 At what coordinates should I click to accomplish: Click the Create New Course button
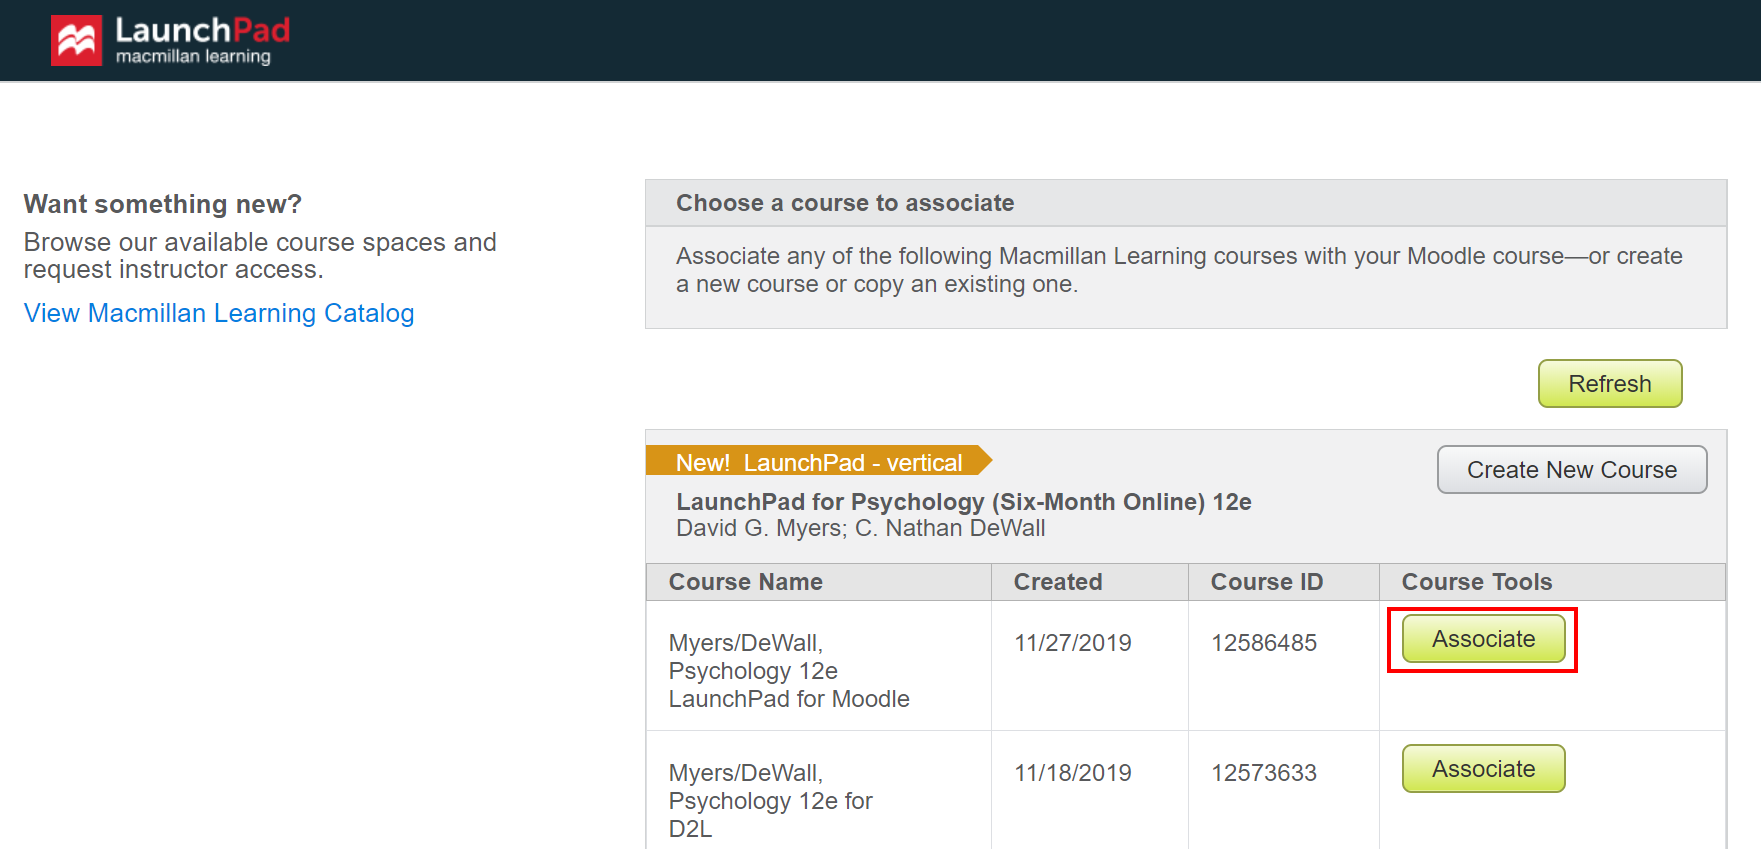coord(1572,470)
